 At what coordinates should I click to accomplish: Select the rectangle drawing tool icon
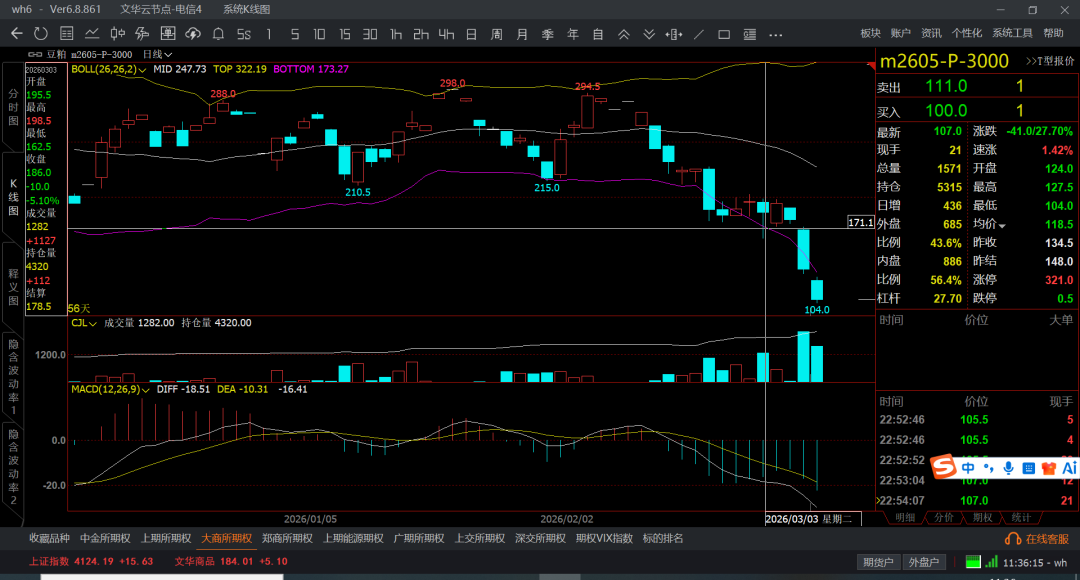(x=724, y=34)
